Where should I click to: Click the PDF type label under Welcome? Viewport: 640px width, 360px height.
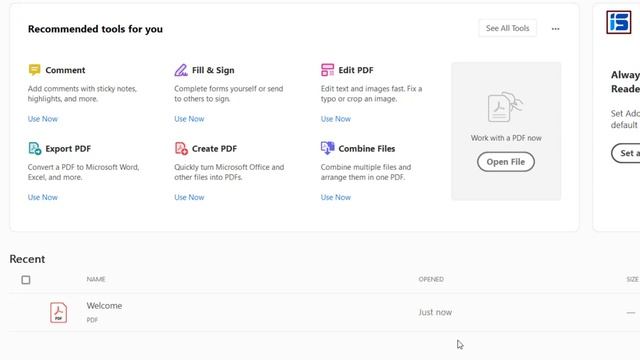[x=92, y=320]
